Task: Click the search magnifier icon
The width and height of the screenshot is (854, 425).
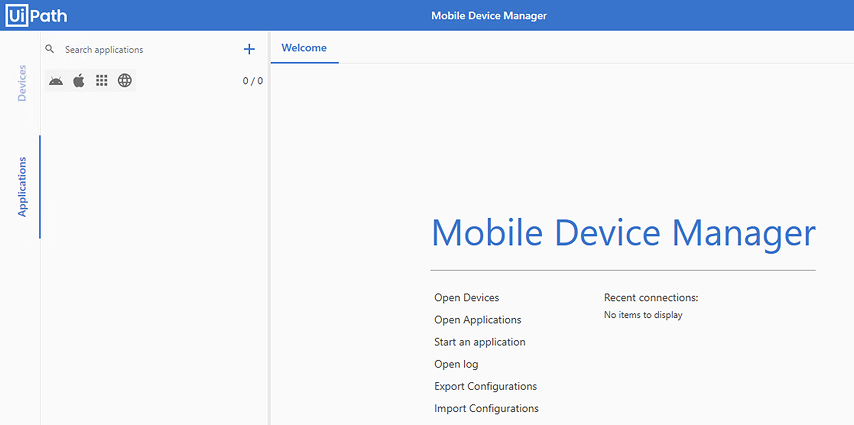Action: 50,49
